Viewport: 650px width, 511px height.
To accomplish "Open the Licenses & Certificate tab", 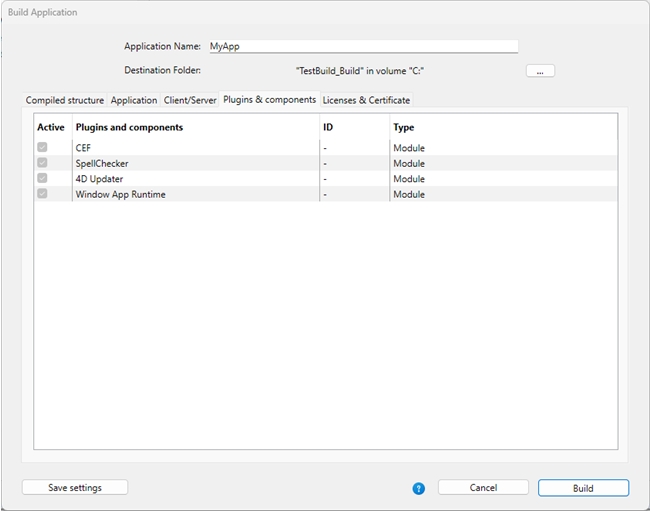I will pos(366,100).
